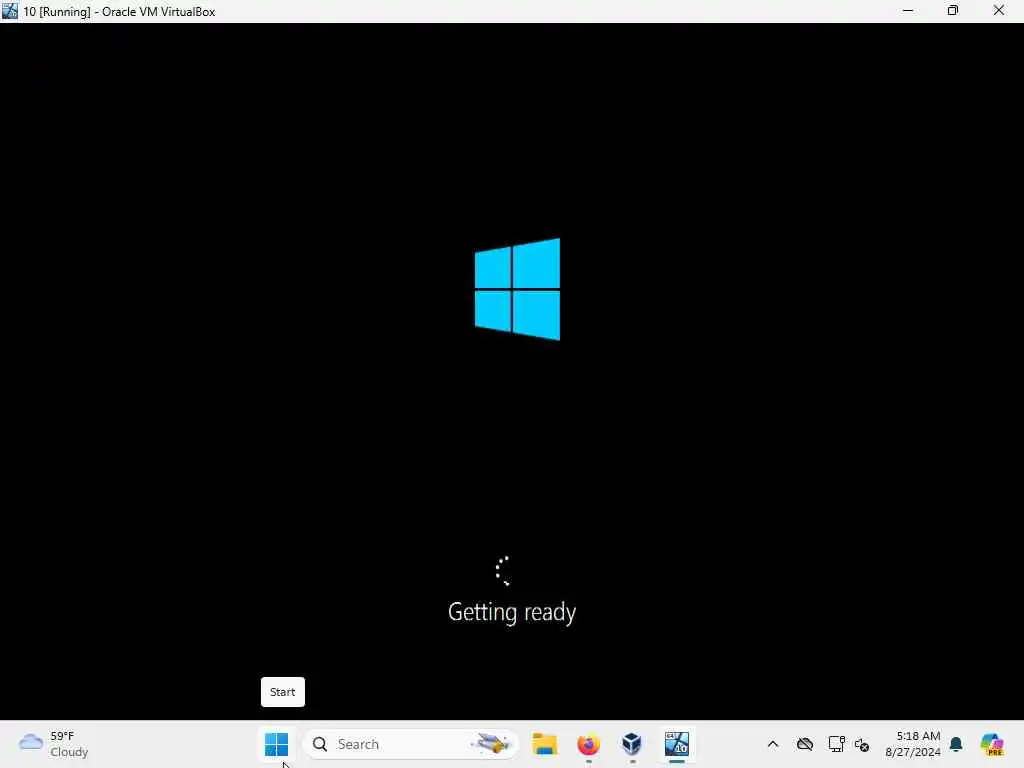
Task: Open File Explorer from the taskbar
Action: click(544, 744)
